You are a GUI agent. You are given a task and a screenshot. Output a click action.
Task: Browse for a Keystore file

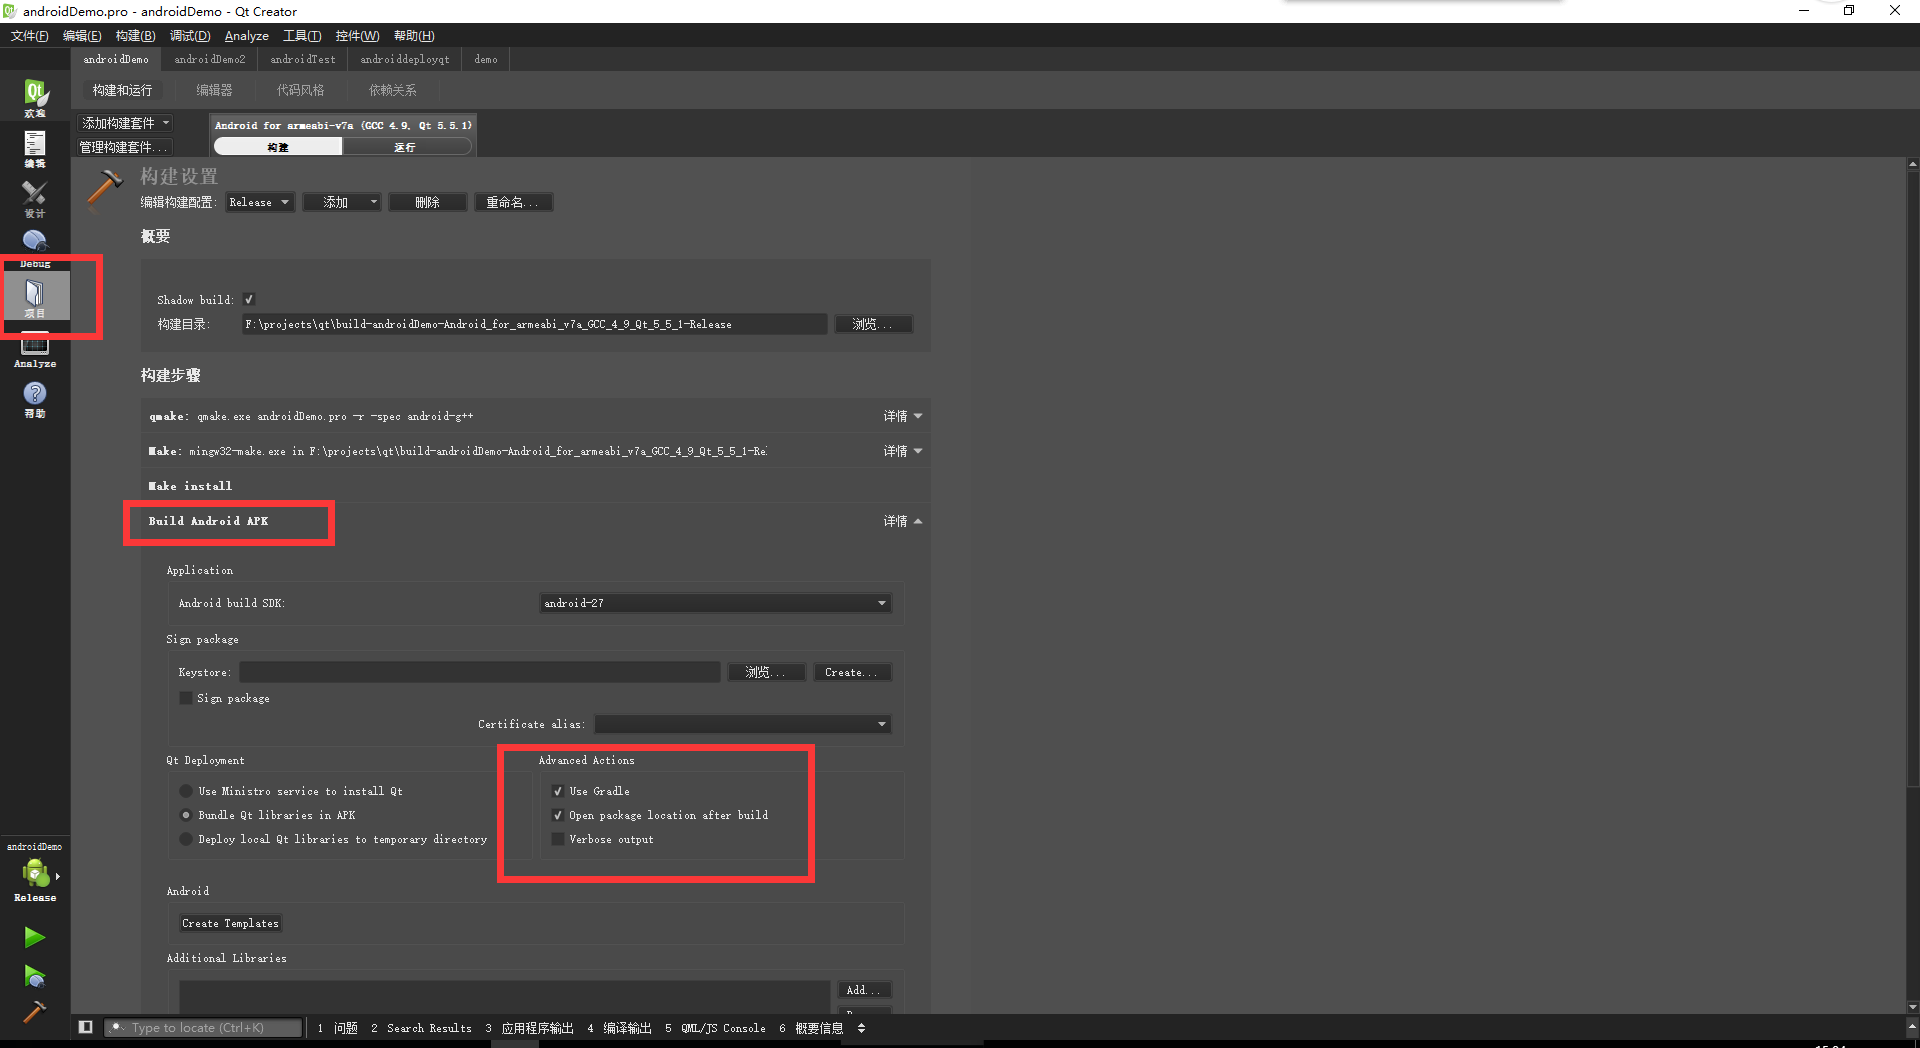click(766, 672)
